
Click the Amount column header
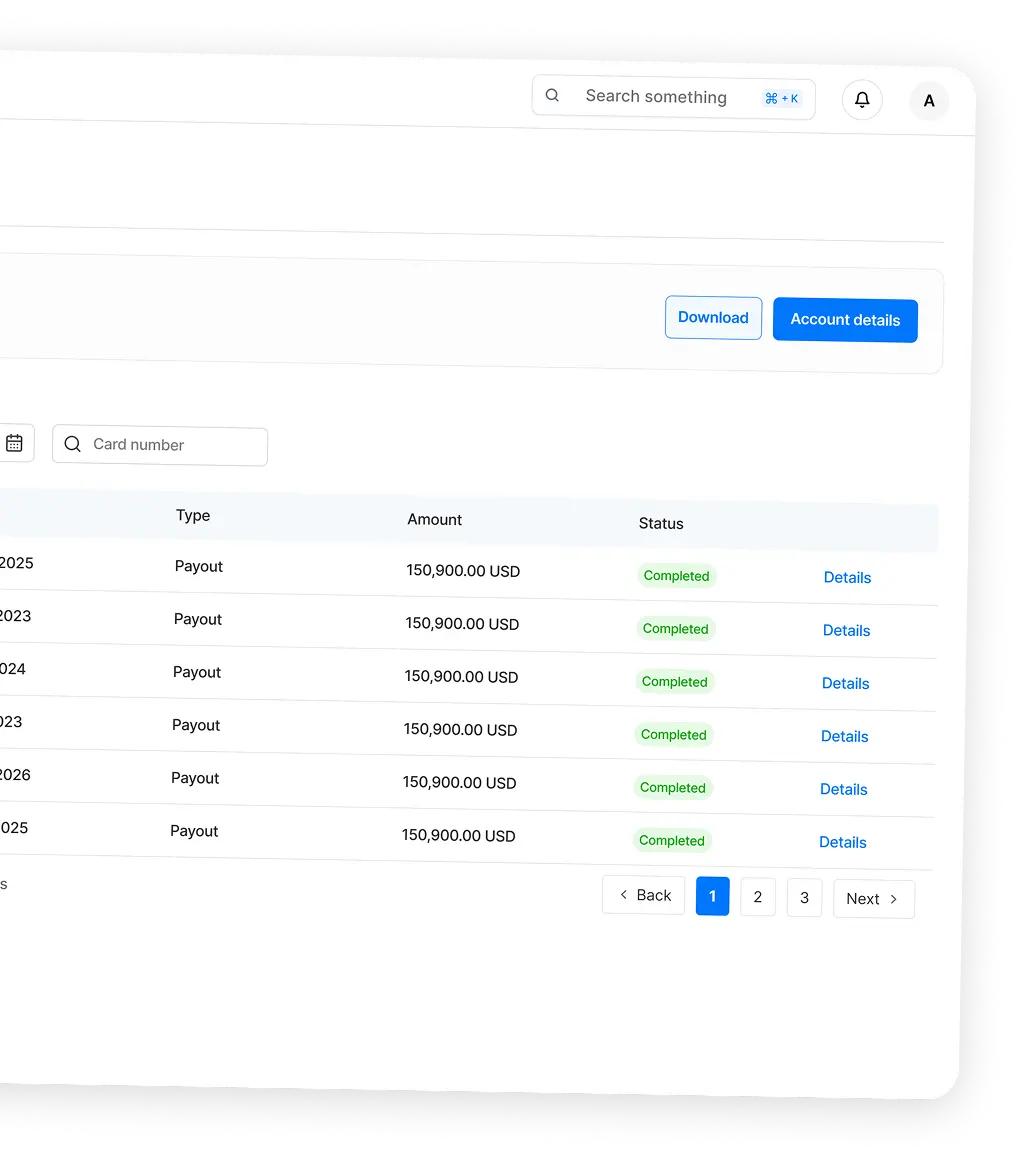pyautogui.click(x=434, y=520)
